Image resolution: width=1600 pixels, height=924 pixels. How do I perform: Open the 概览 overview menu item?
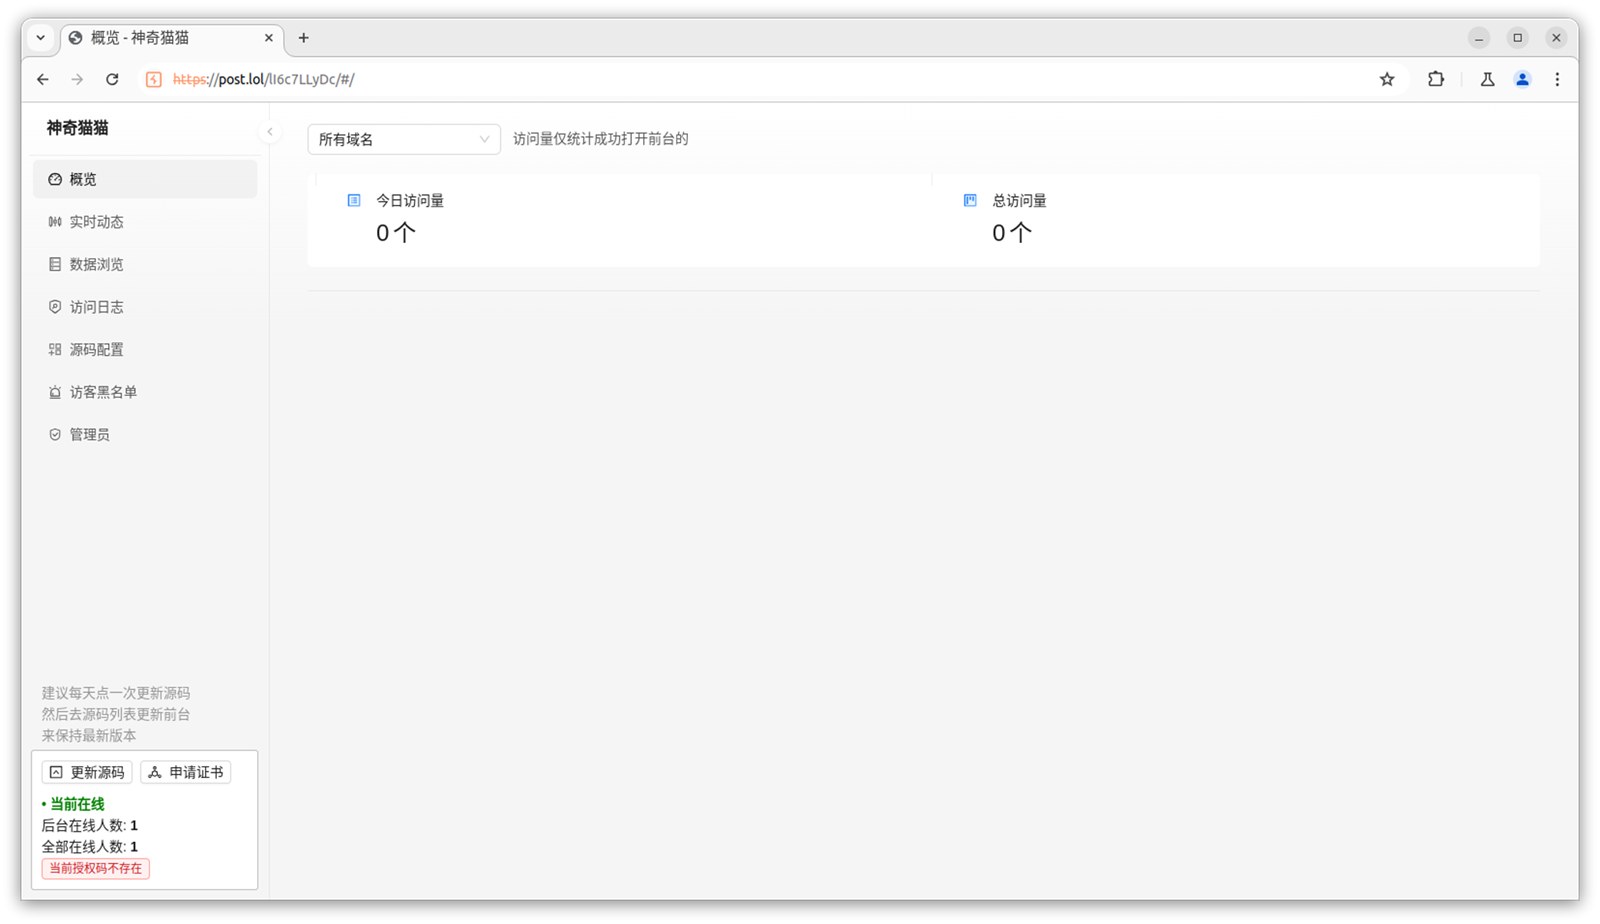(x=145, y=179)
